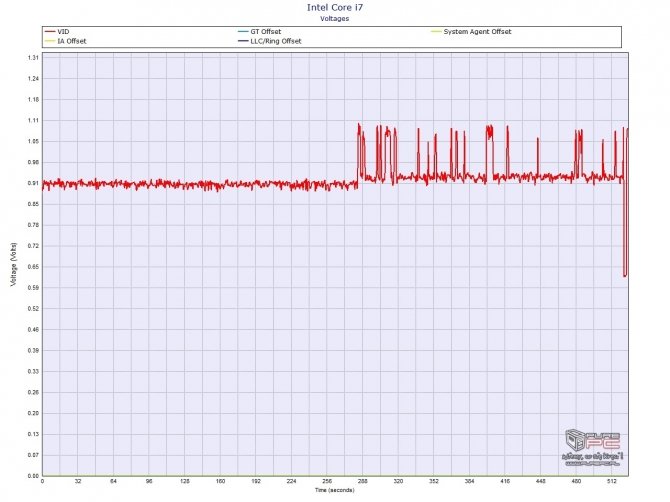The image size is (670, 502).
Task: Click the 1.11 value on voltage axis
Action: coord(33,120)
